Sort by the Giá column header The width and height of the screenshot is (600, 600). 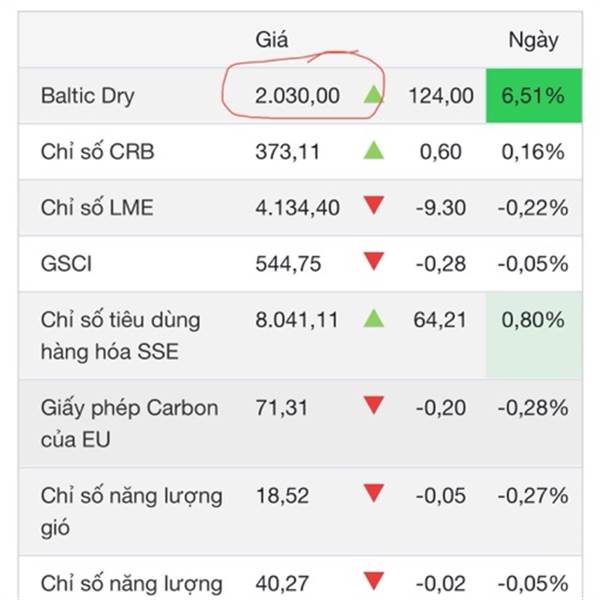(x=271, y=39)
